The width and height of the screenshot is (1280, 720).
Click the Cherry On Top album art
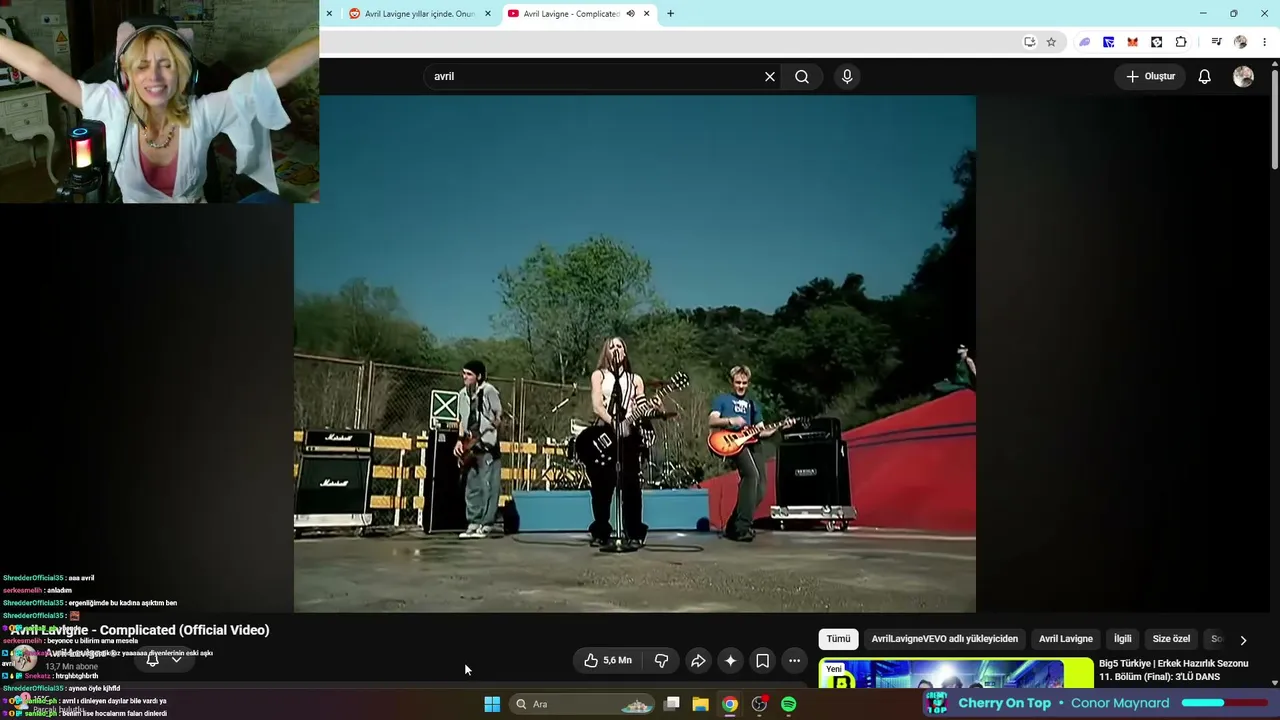tap(937, 703)
